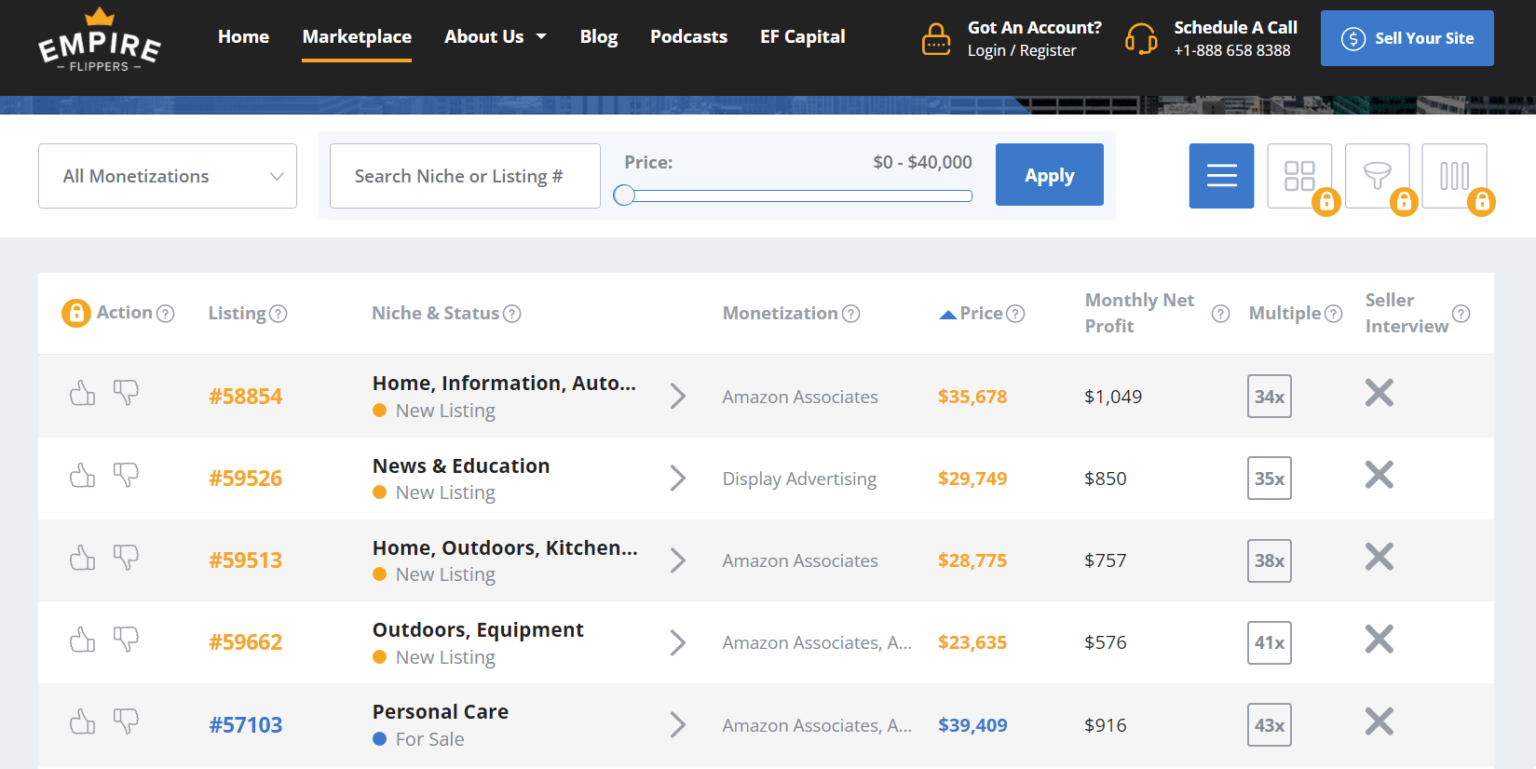Viewport: 1536px width, 769px height.
Task: Open the Marketplace navigation item
Action: (357, 36)
